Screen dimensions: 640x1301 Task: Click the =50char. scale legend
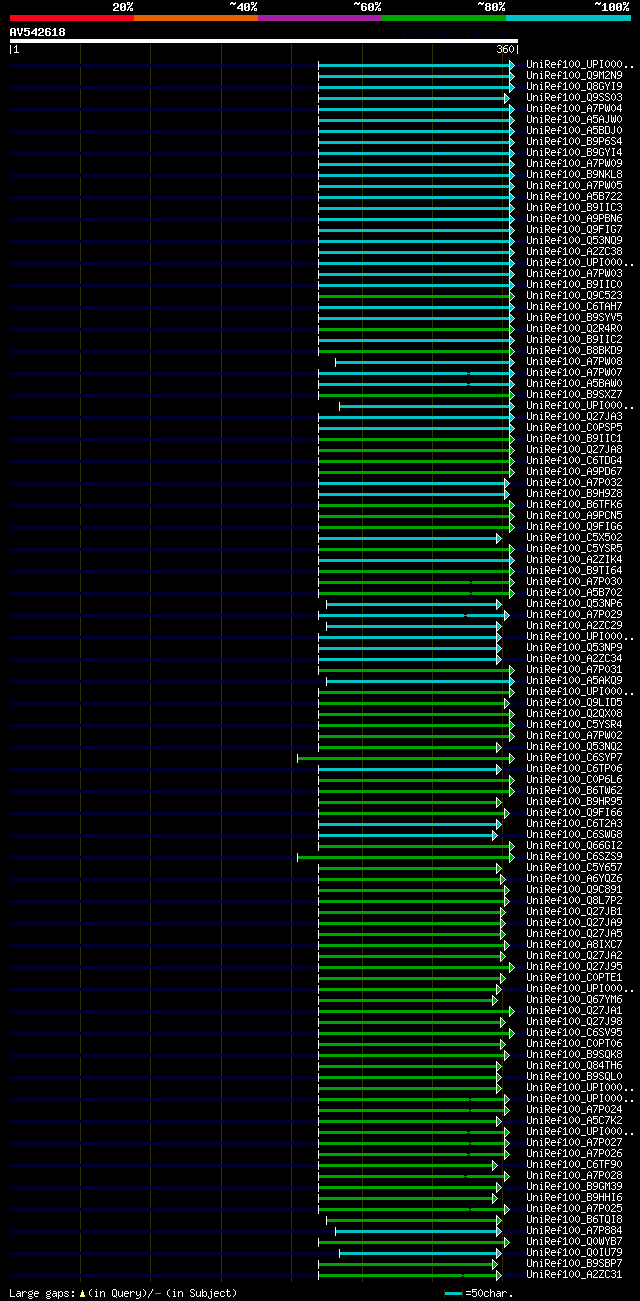point(479,1293)
